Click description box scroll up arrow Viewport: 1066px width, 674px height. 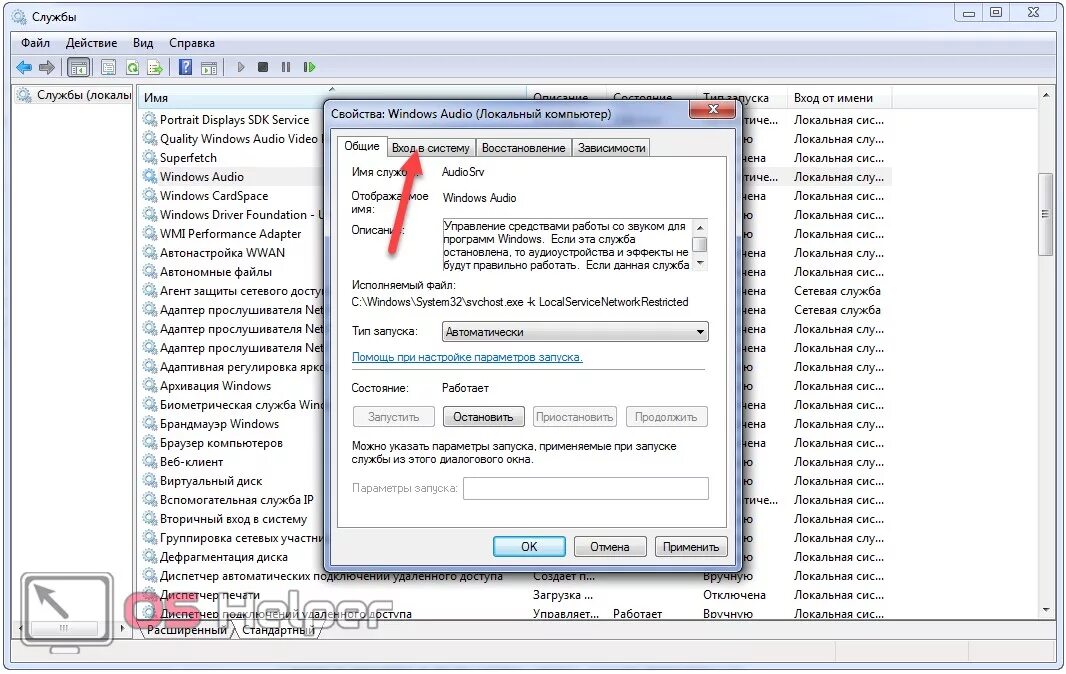pyautogui.click(x=700, y=226)
